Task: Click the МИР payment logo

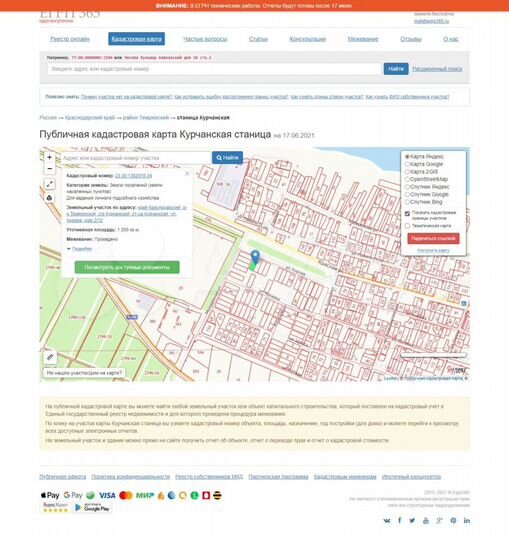Action: pos(145,496)
